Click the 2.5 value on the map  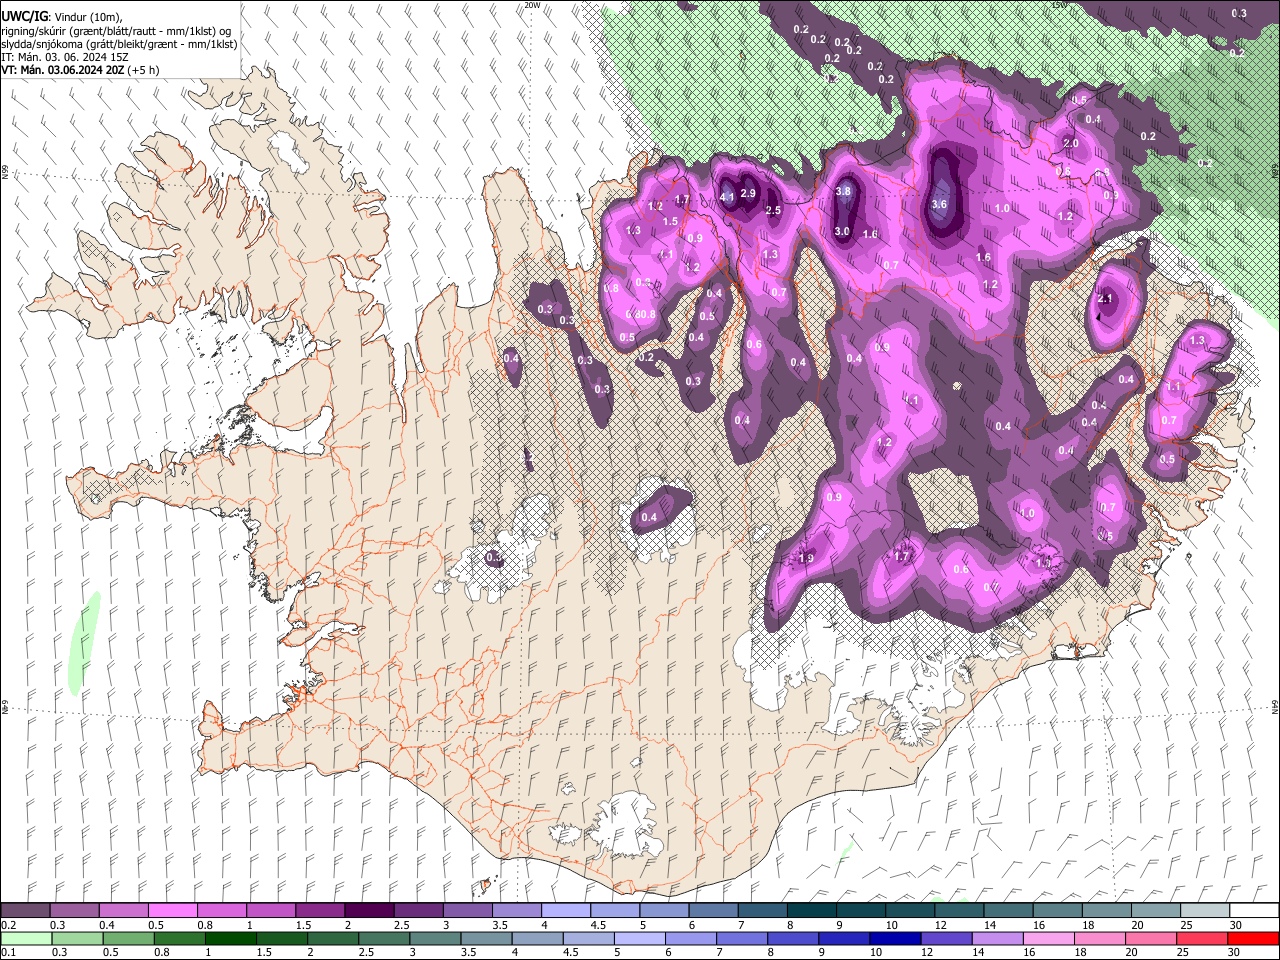(773, 210)
